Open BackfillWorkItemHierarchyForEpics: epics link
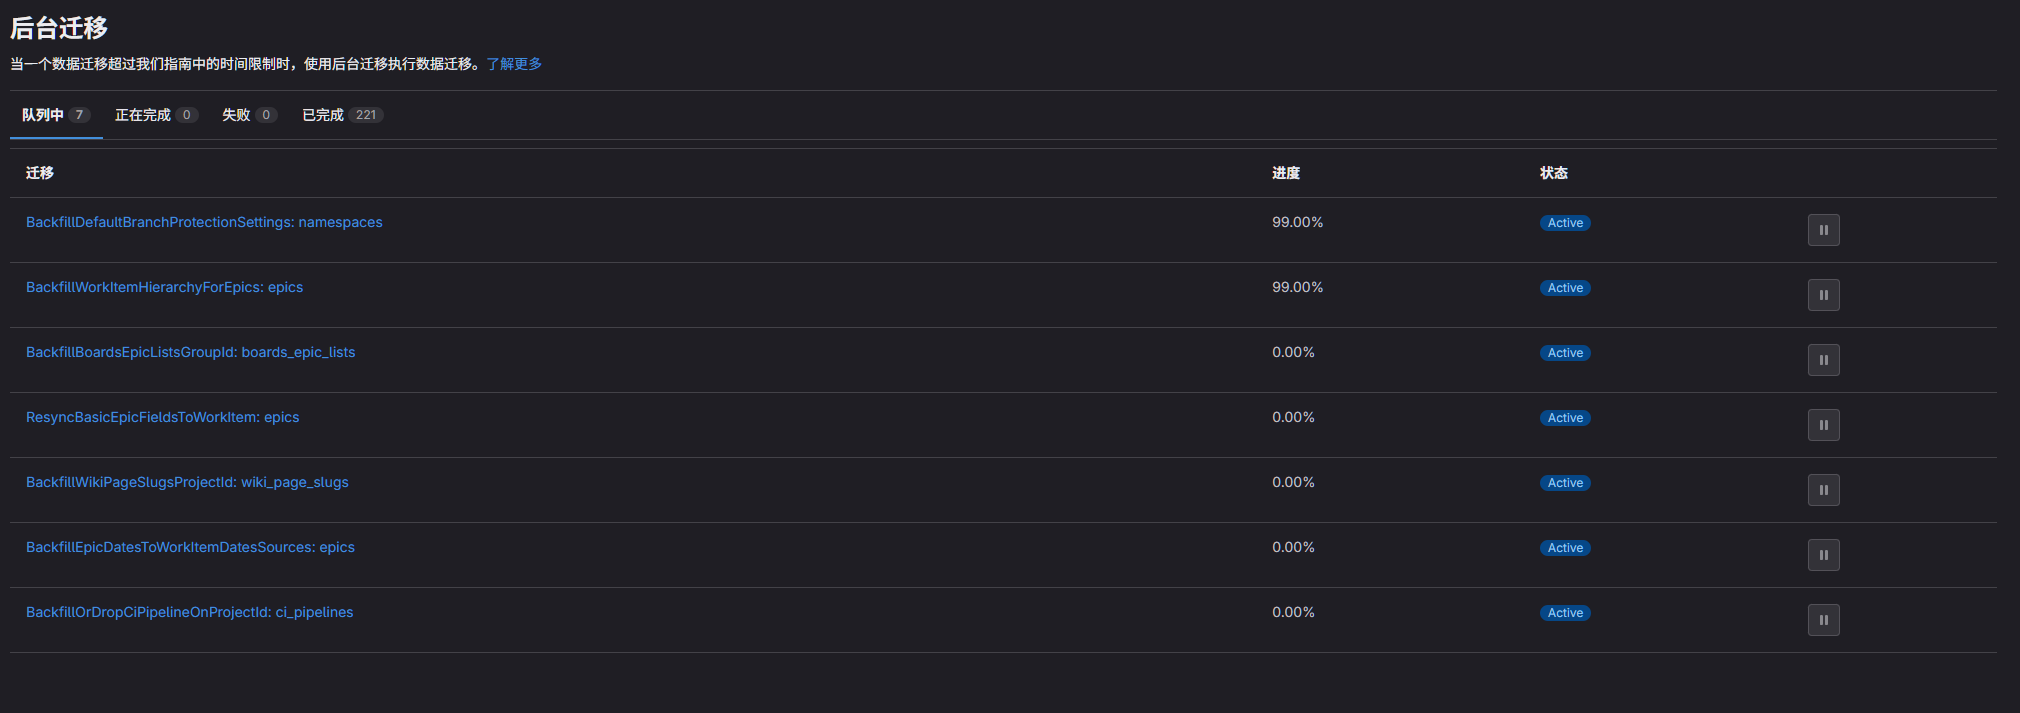The width and height of the screenshot is (2020, 713). click(164, 287)
